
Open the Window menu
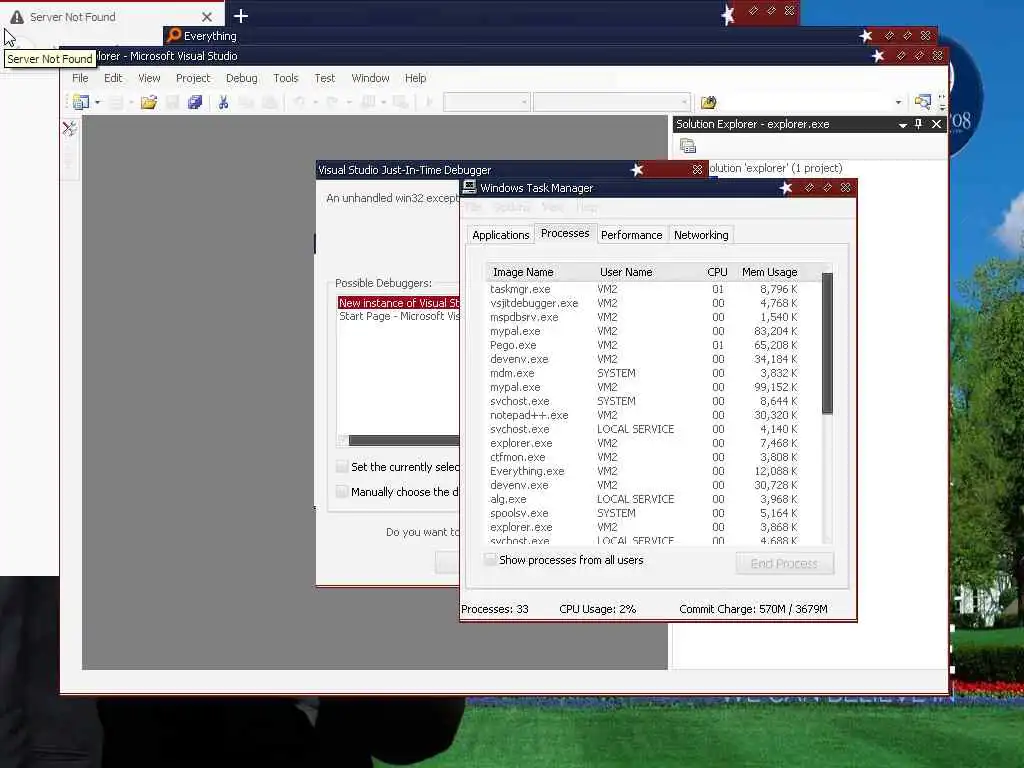370,78
